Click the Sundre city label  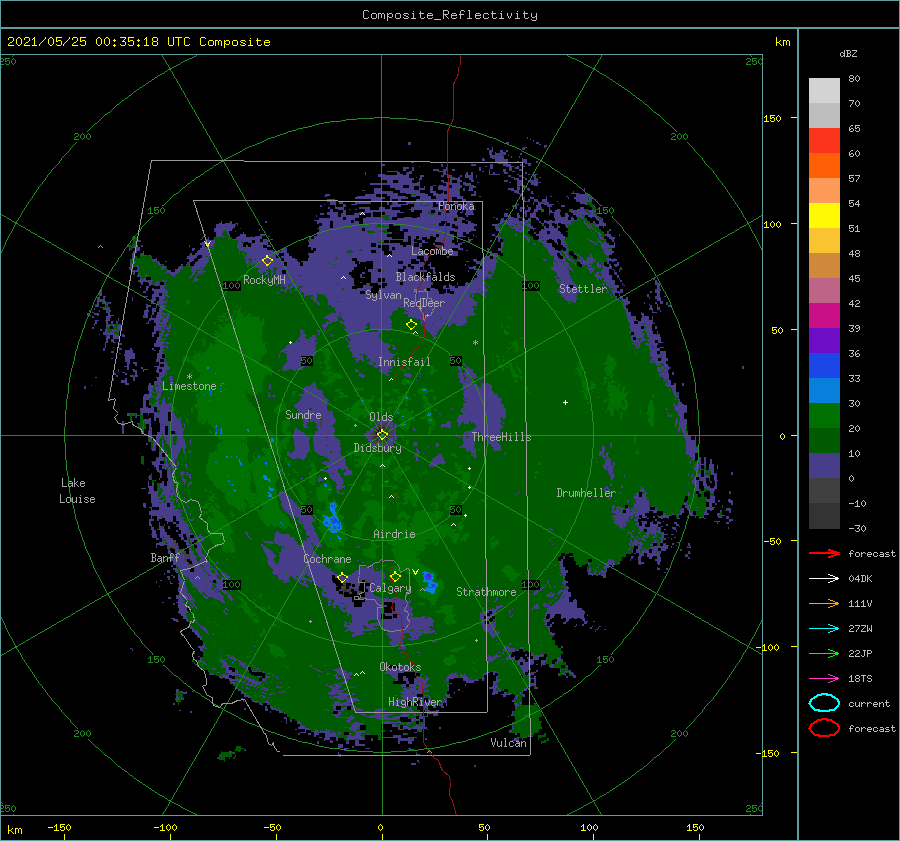point(303,415)
